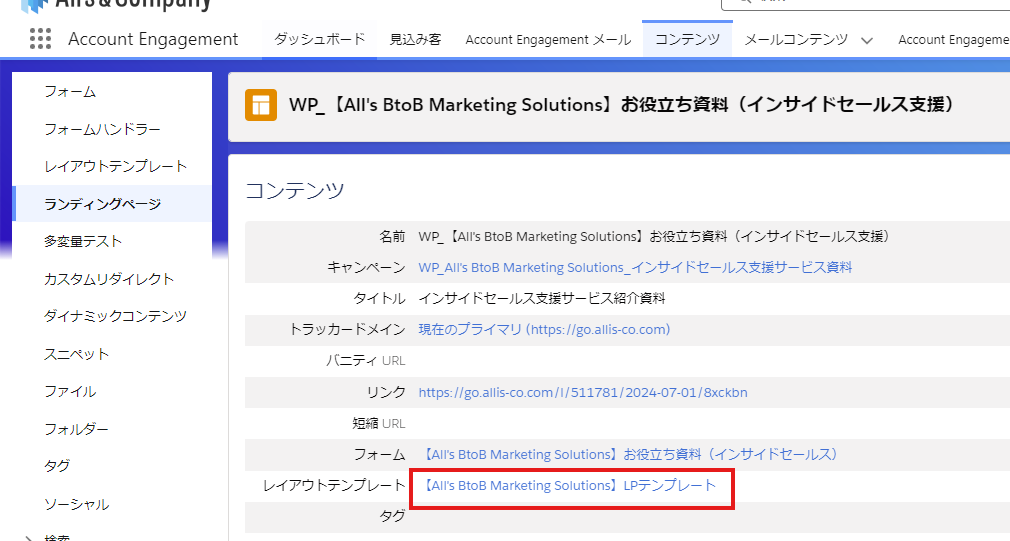Click the LPテンプレート layout template link

pyautogui.click(x=567, y=485)
